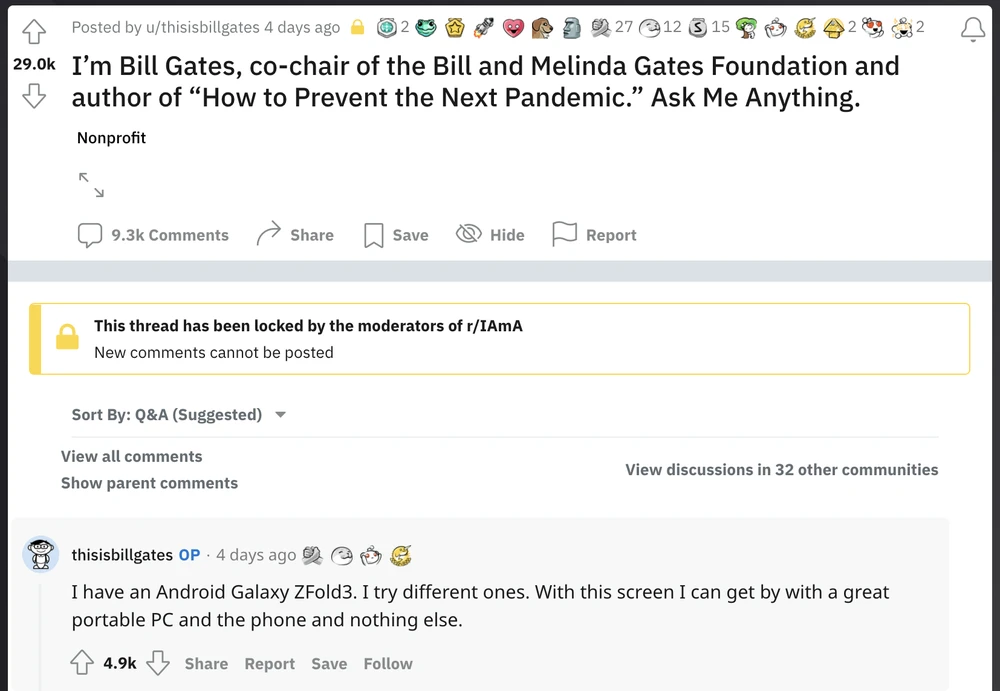Viewport: 1000px width, 691px height.
Task: Click View all comments link
Action: (x=131, y=456)
